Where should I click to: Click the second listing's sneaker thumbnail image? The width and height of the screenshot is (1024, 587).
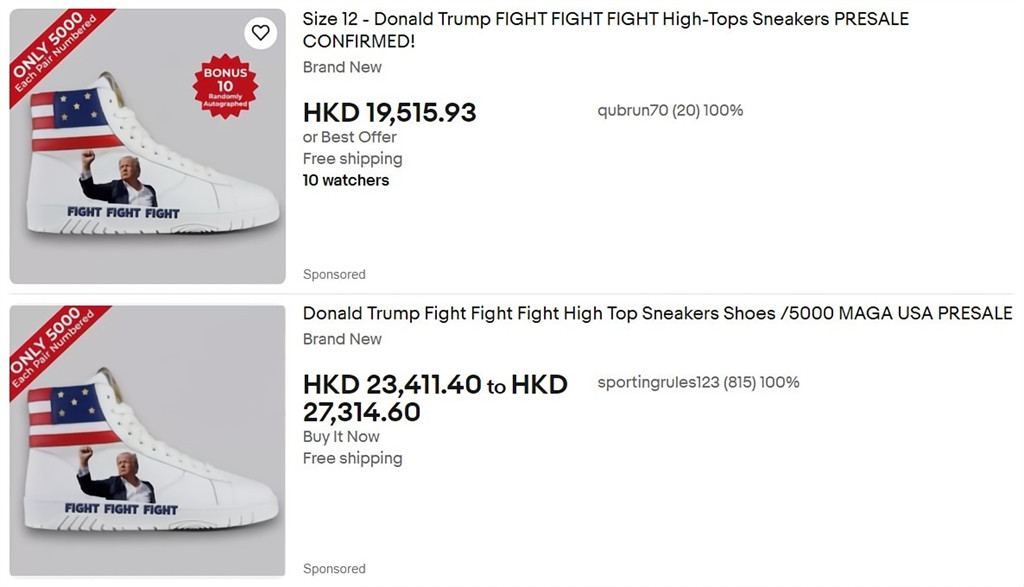click(150, 450)
